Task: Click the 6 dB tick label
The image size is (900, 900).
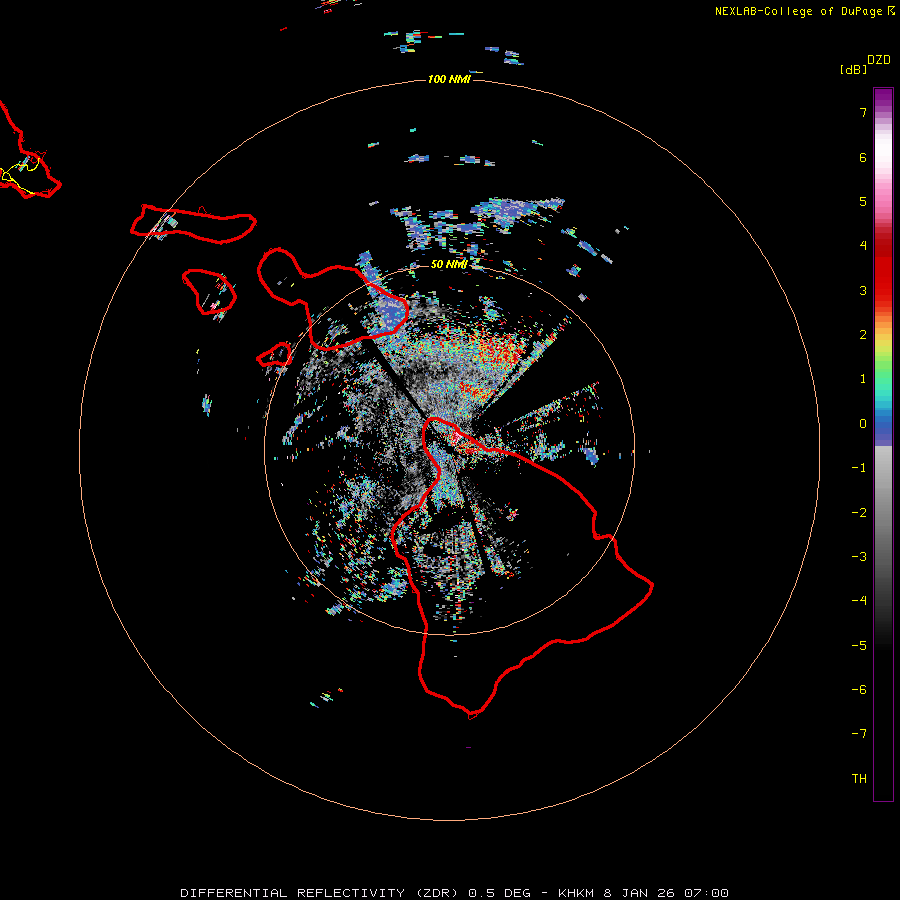Action: click(x=863, y=157)
